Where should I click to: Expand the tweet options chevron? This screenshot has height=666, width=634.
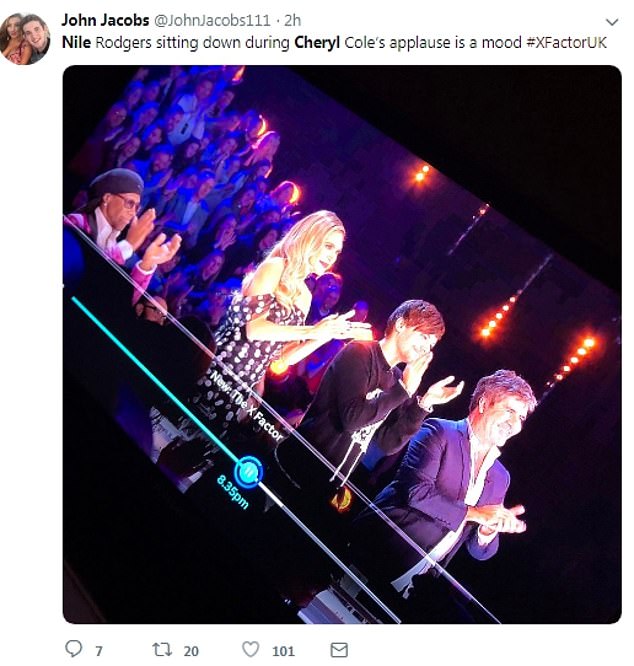coord(611,22)
